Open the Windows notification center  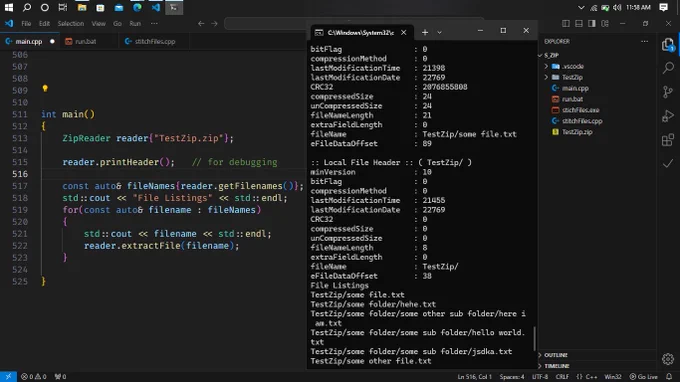coord(664,7)
